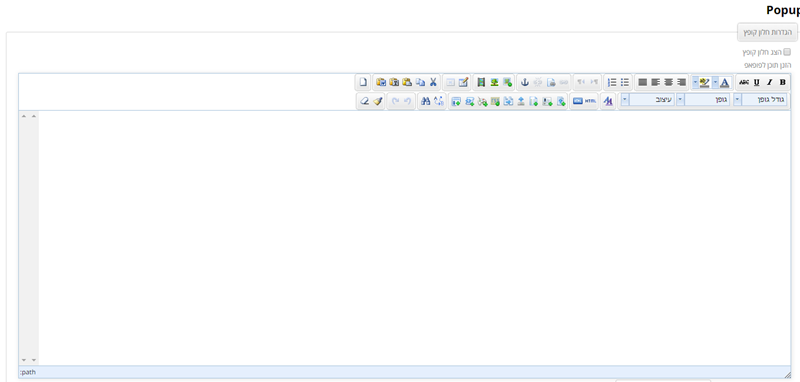Open the הגדרות חלון קופץ tab
This screenshot has width=800, height=382.
766,33
